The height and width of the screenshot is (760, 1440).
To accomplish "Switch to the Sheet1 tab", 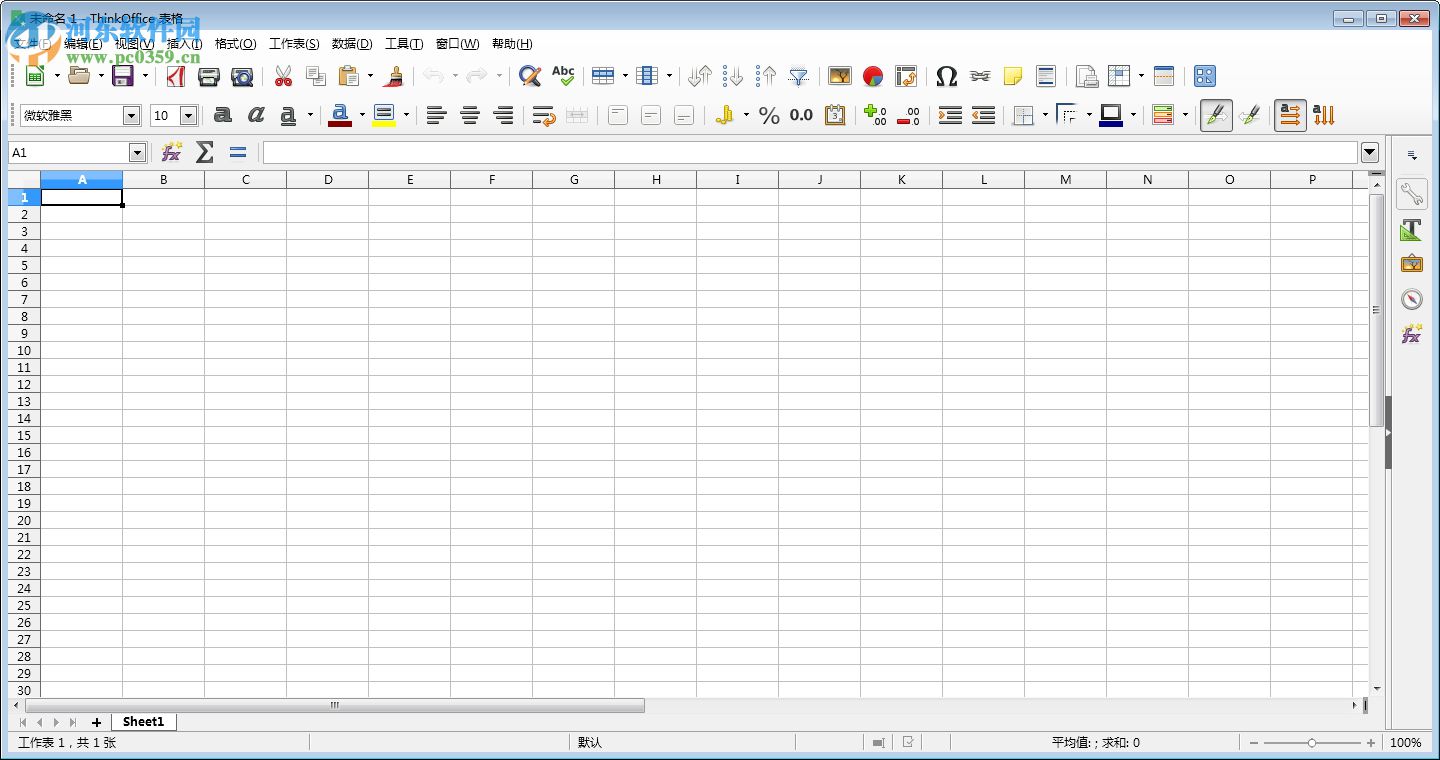I will pos(143,721).
